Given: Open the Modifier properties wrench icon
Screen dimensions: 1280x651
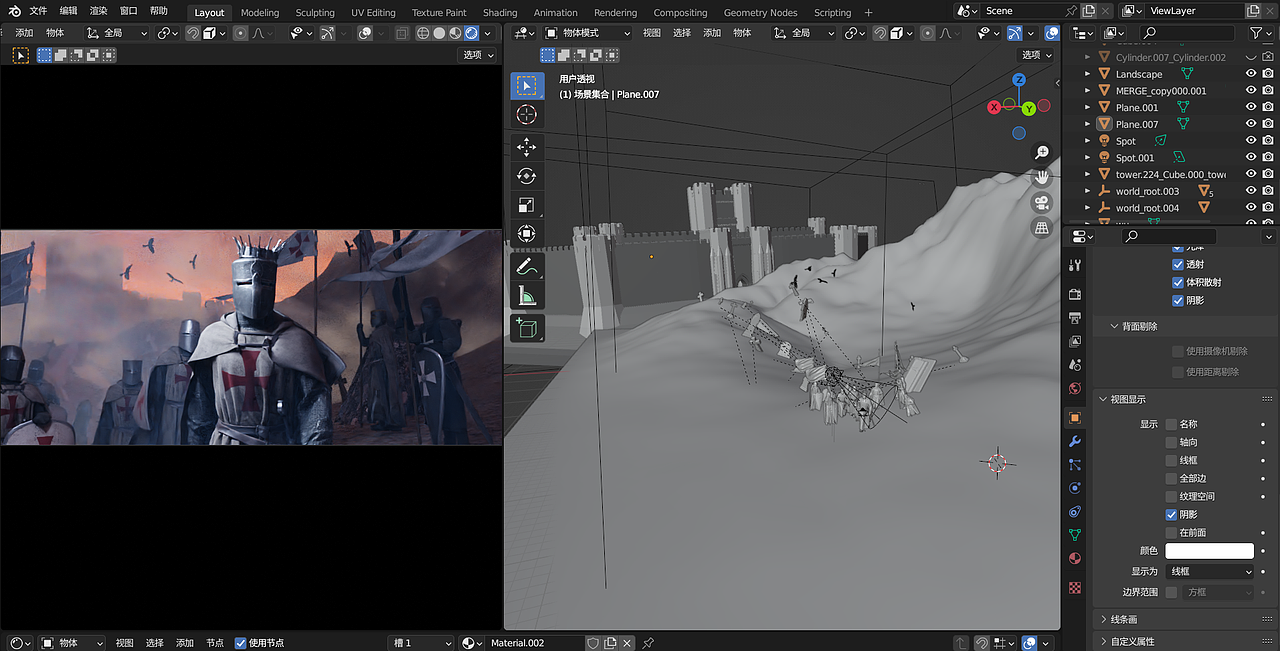Looking at the screenshot, I should 1074,441.
